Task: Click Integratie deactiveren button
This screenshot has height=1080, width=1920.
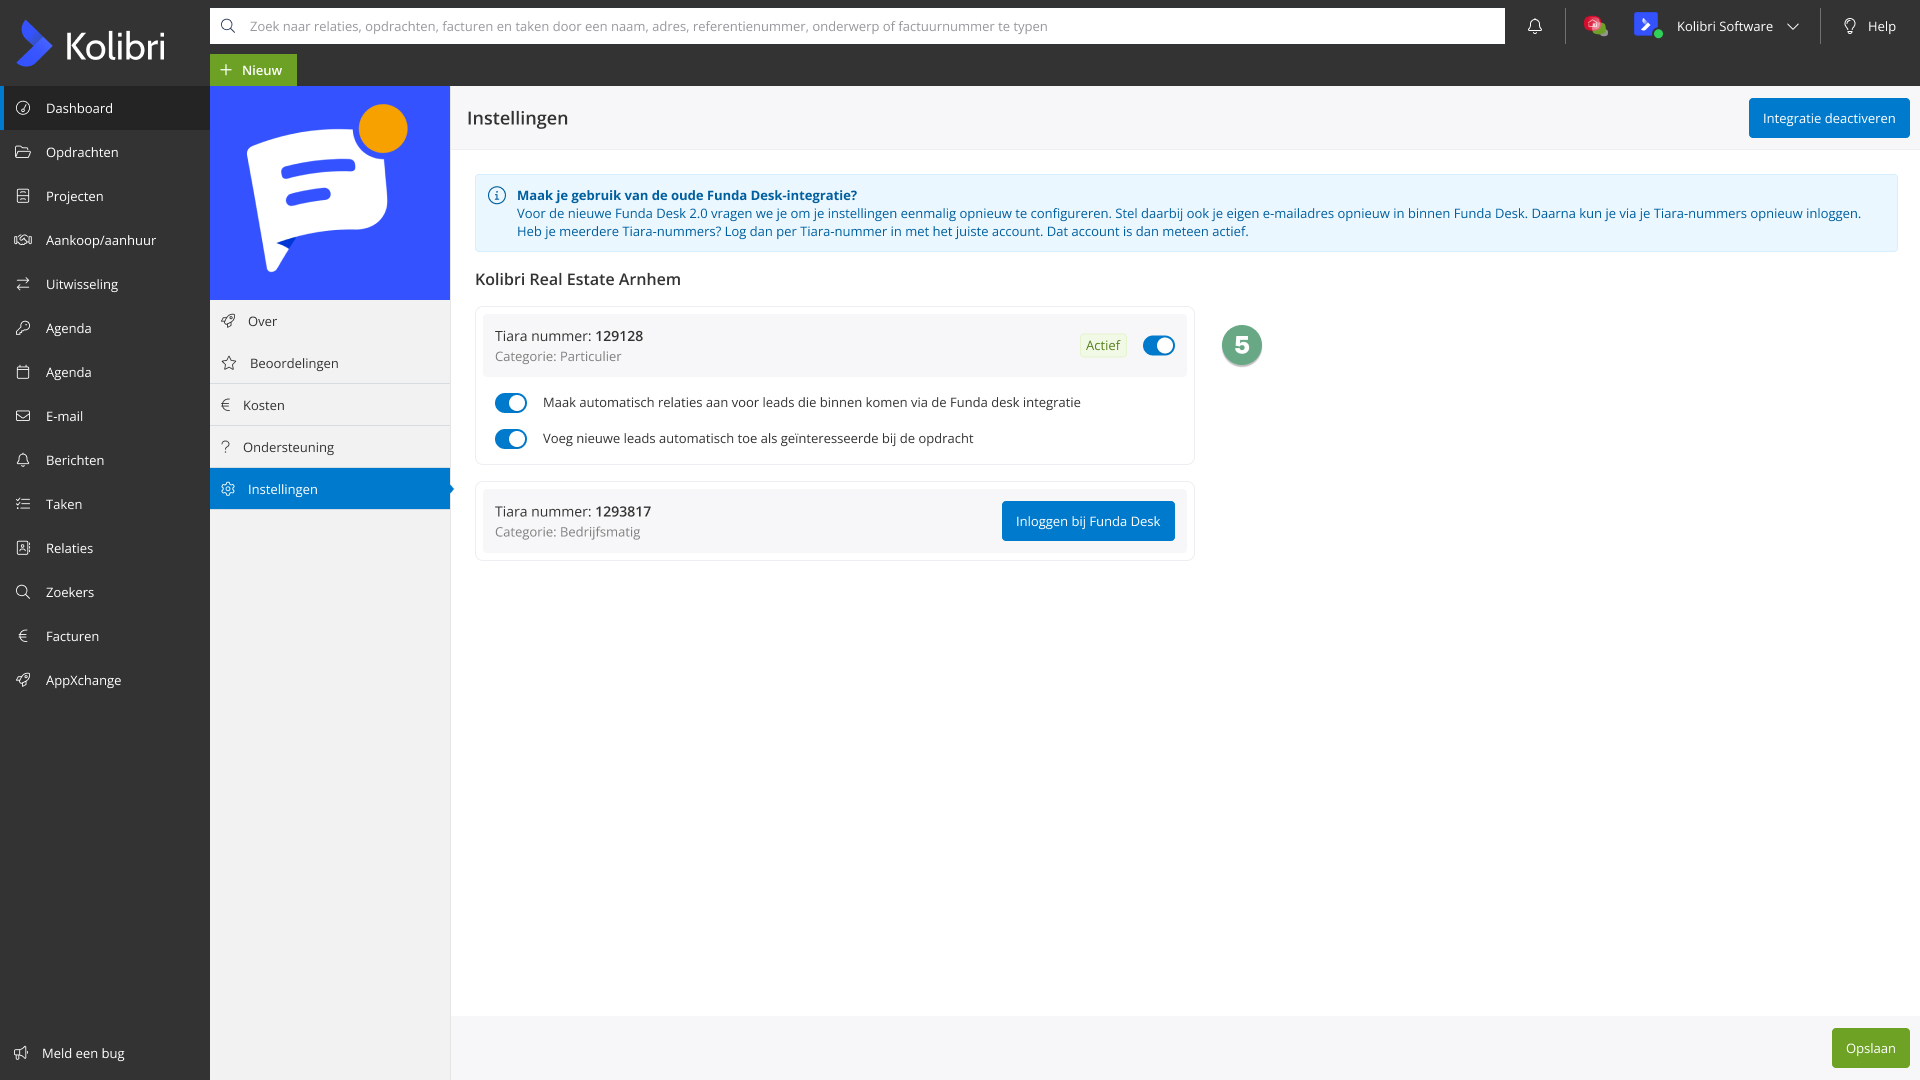Action: [x=1828, y=118]
